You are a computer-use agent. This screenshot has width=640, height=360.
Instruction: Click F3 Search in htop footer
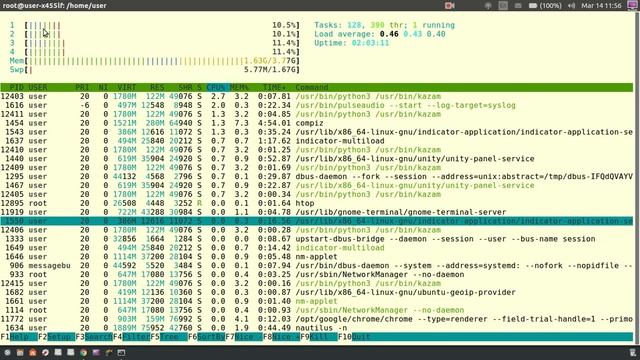[94, 337]
